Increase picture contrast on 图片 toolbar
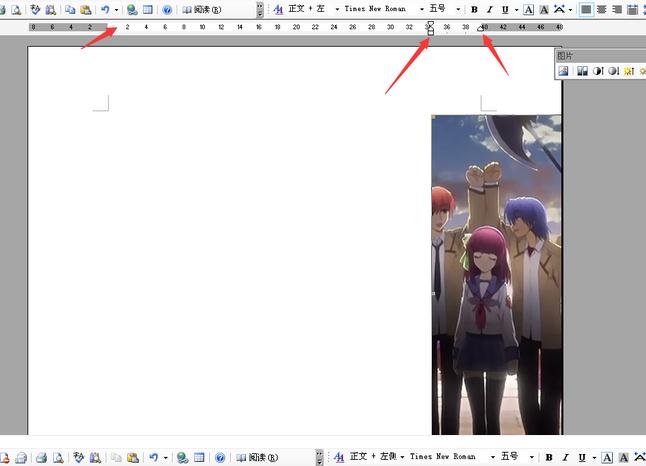Screen dimensions: 646x466 [598, 71]
